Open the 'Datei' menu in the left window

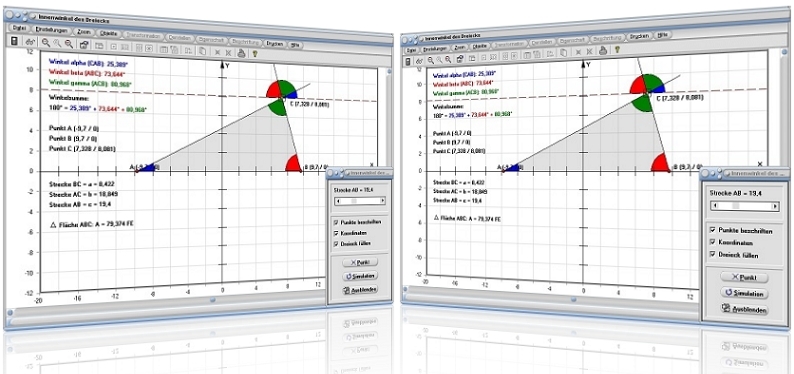(x=19, y=28)
